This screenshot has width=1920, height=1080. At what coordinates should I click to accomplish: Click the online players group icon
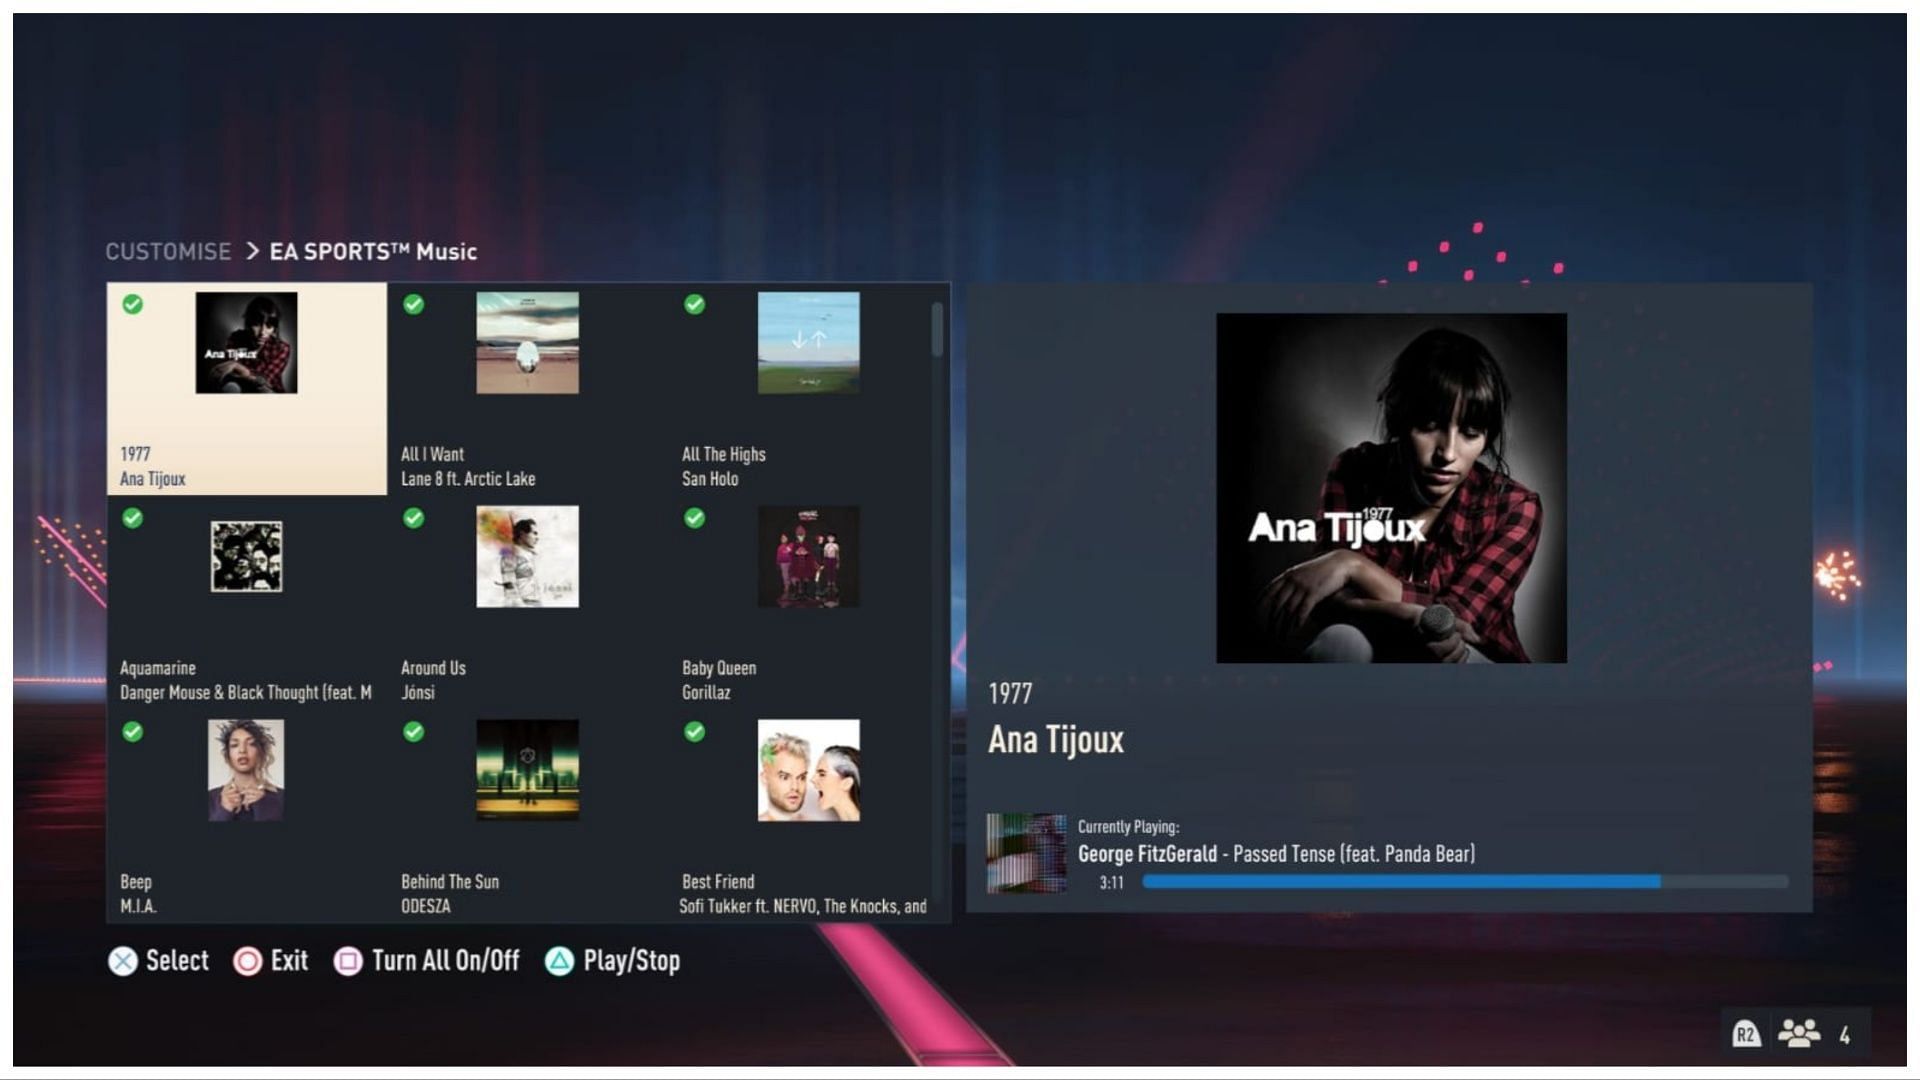coord(1799,1034)
